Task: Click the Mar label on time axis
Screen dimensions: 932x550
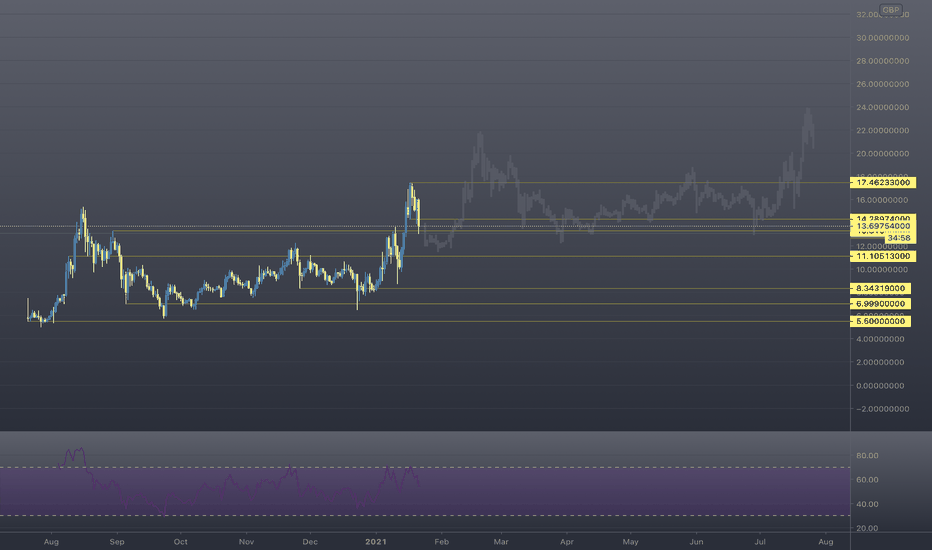Action: (x=501, y=542)
